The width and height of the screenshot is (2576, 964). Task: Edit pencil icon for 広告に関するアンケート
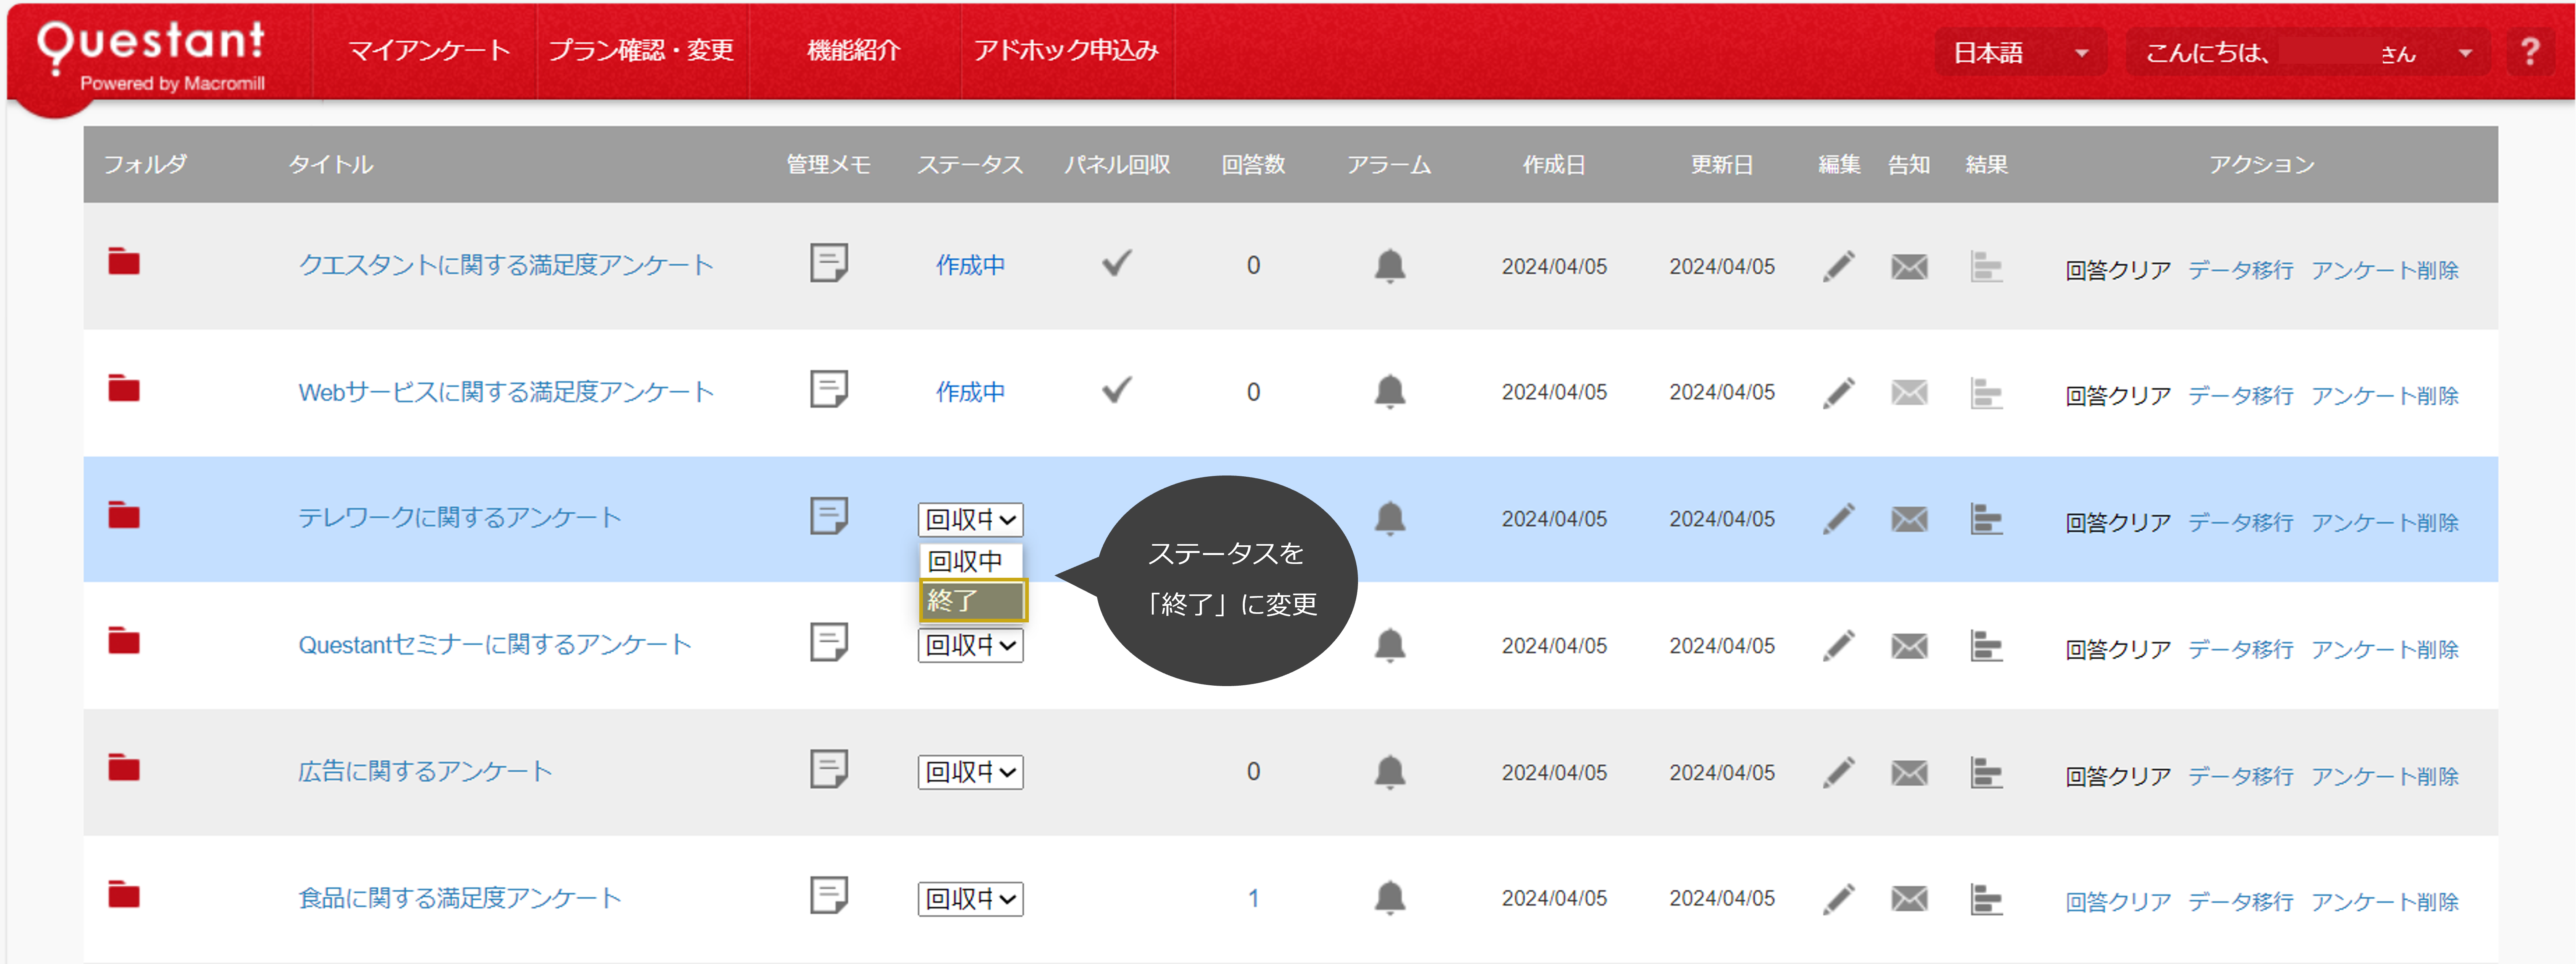point(1839,772)
